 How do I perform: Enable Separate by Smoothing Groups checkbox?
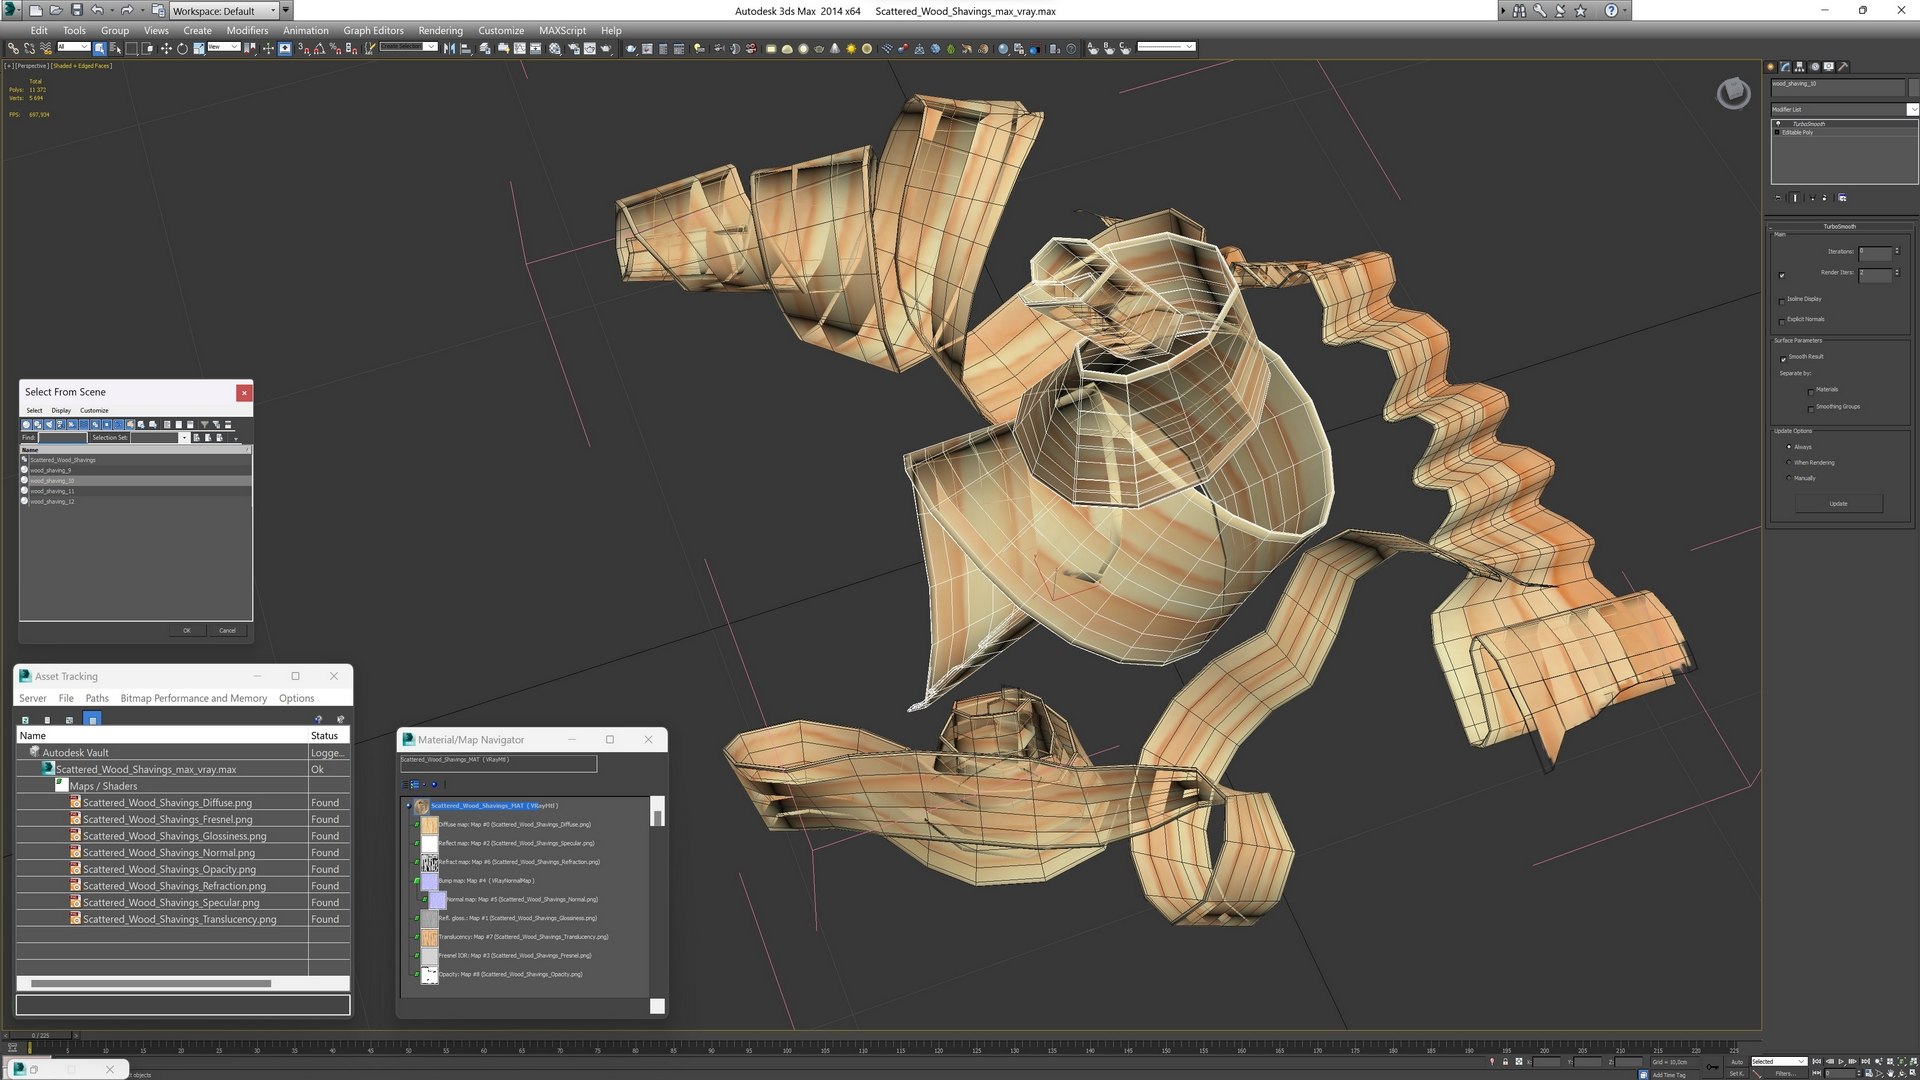(1811, 408)
